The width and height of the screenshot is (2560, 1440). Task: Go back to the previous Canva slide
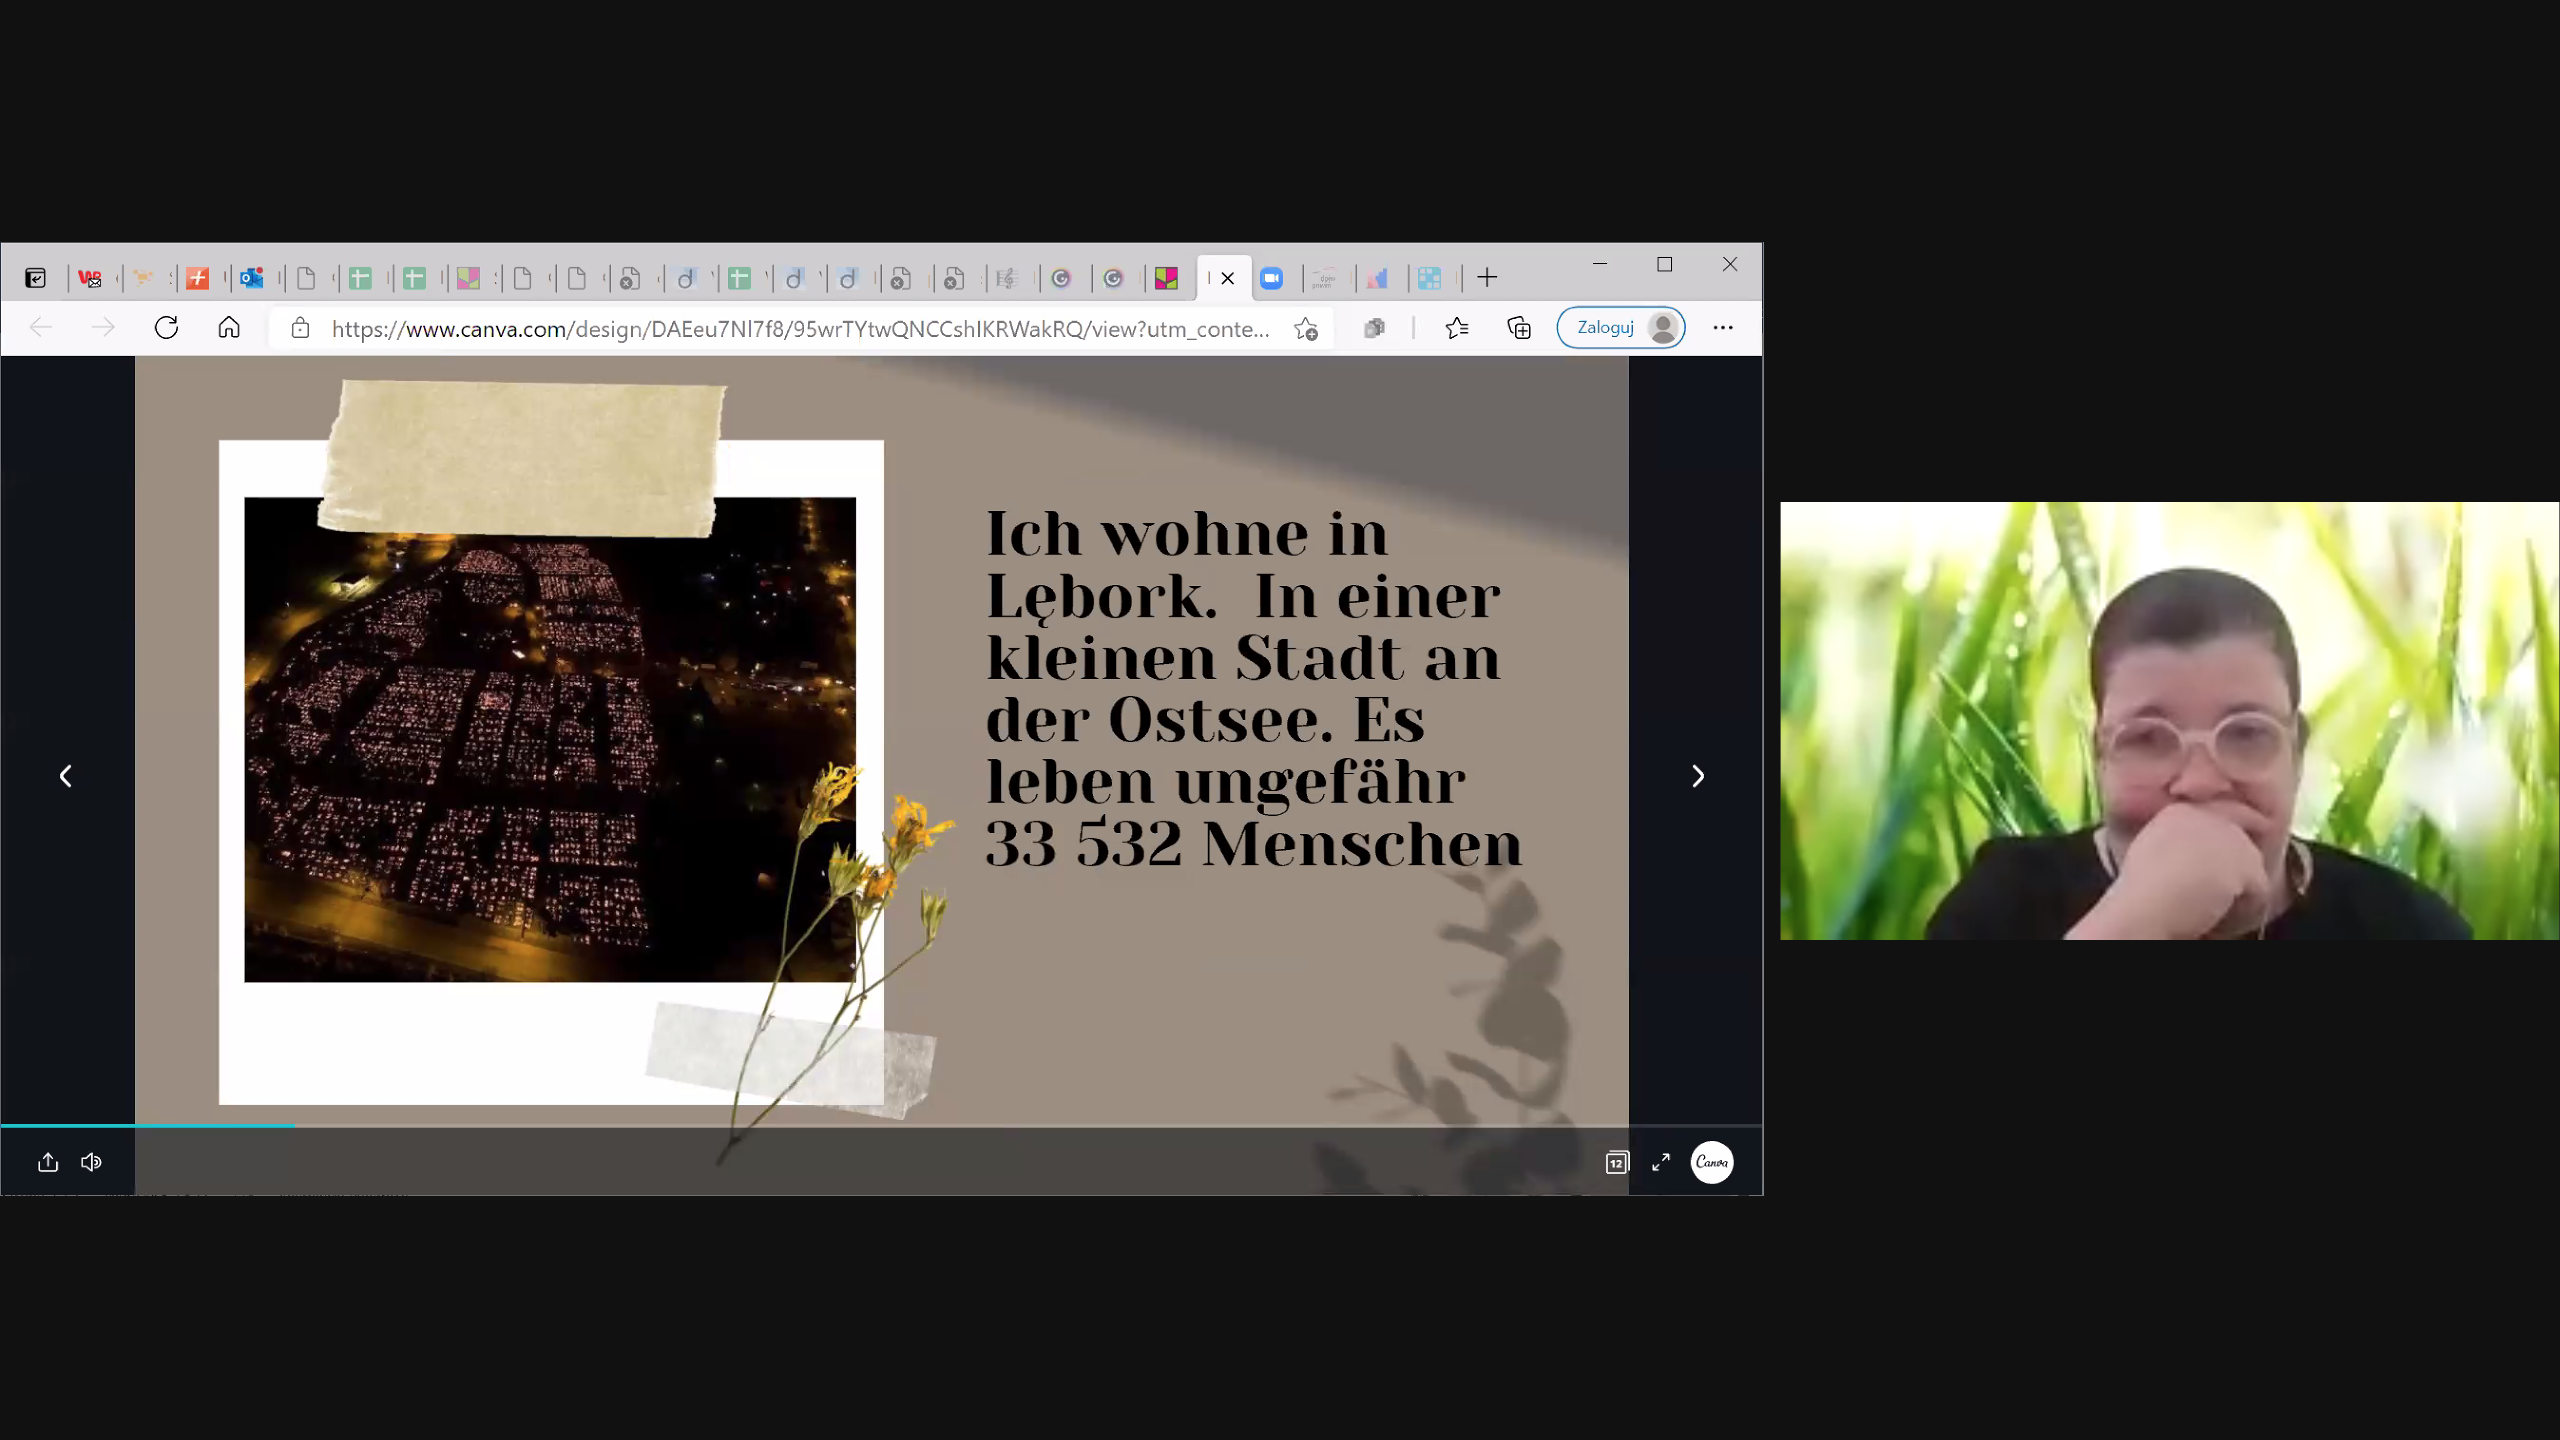tap(66, 776)
